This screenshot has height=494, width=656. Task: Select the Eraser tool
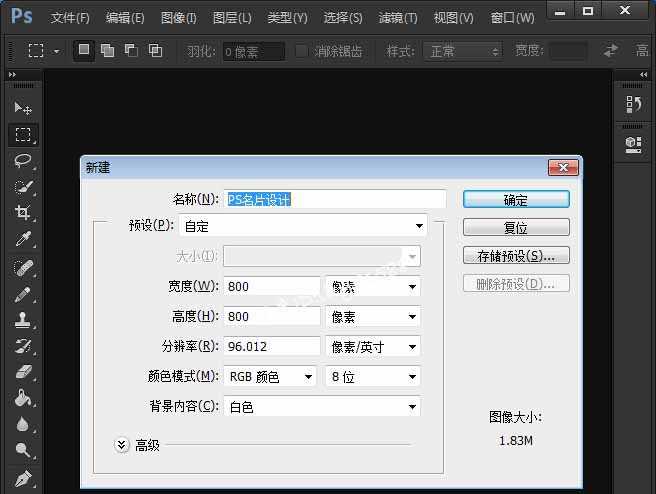[22, 372]
